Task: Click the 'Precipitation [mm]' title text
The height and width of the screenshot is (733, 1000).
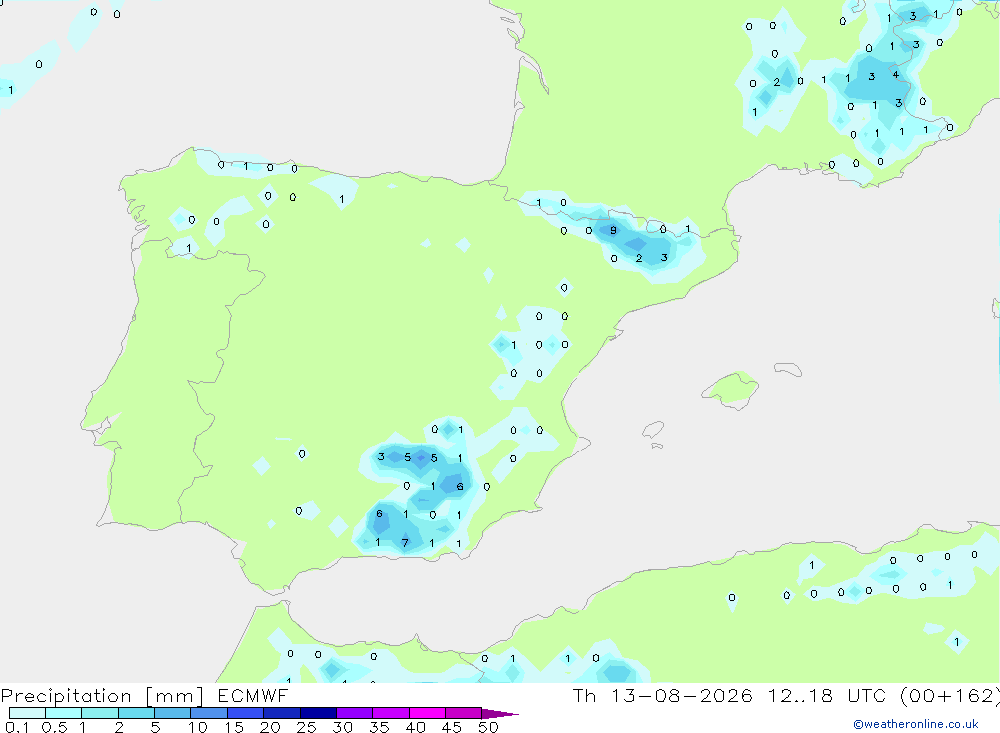Action: [x=102, y=696]
